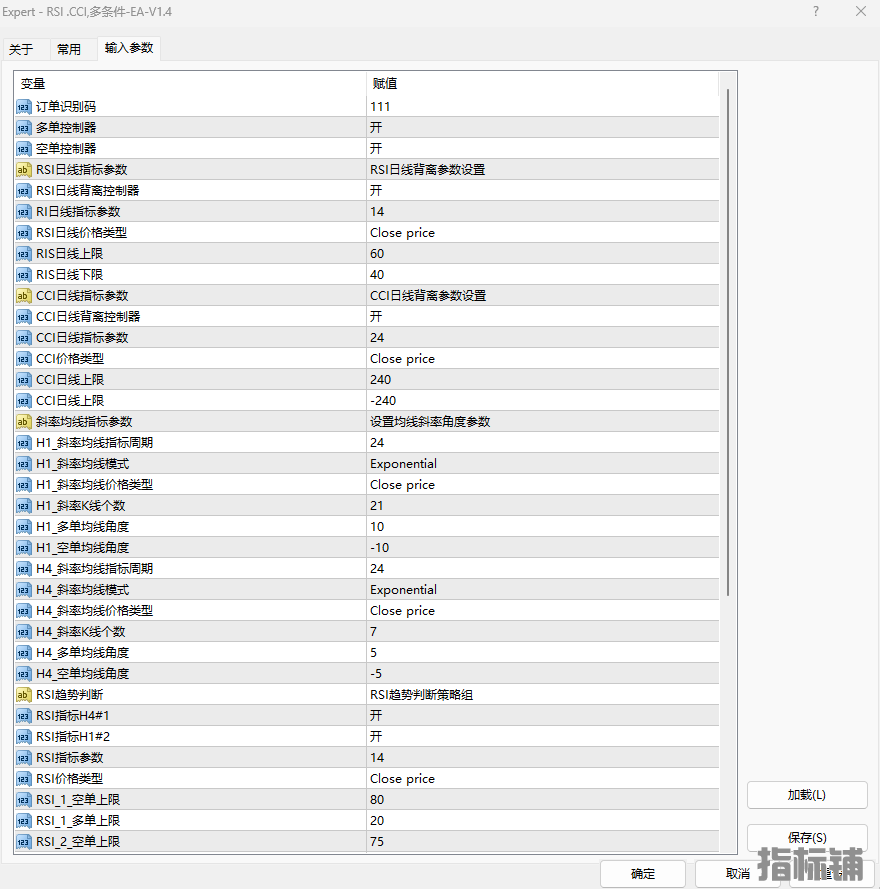Click the icon beside RIS日线下限
The width and height of the screenshot is (880, 889).
click(23, 274)
